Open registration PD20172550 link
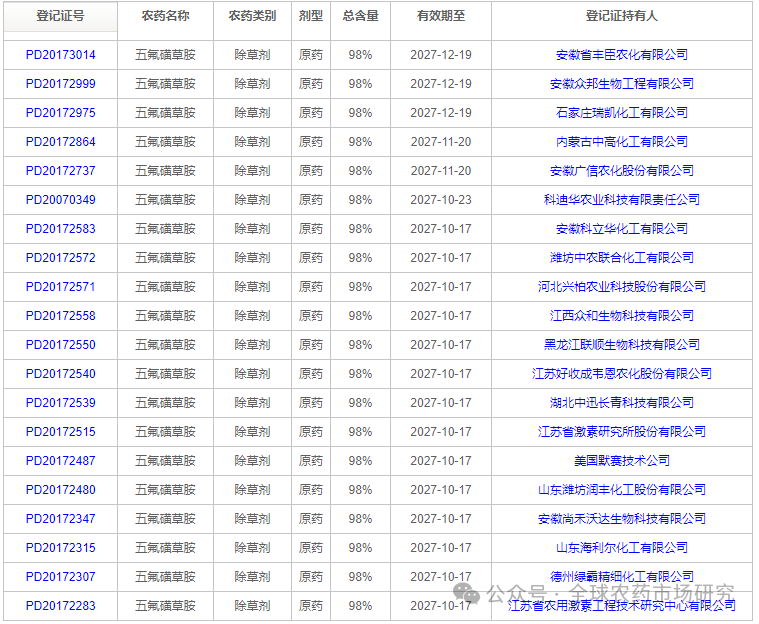Viewport: 759px width, 624px height. [61, 345]
